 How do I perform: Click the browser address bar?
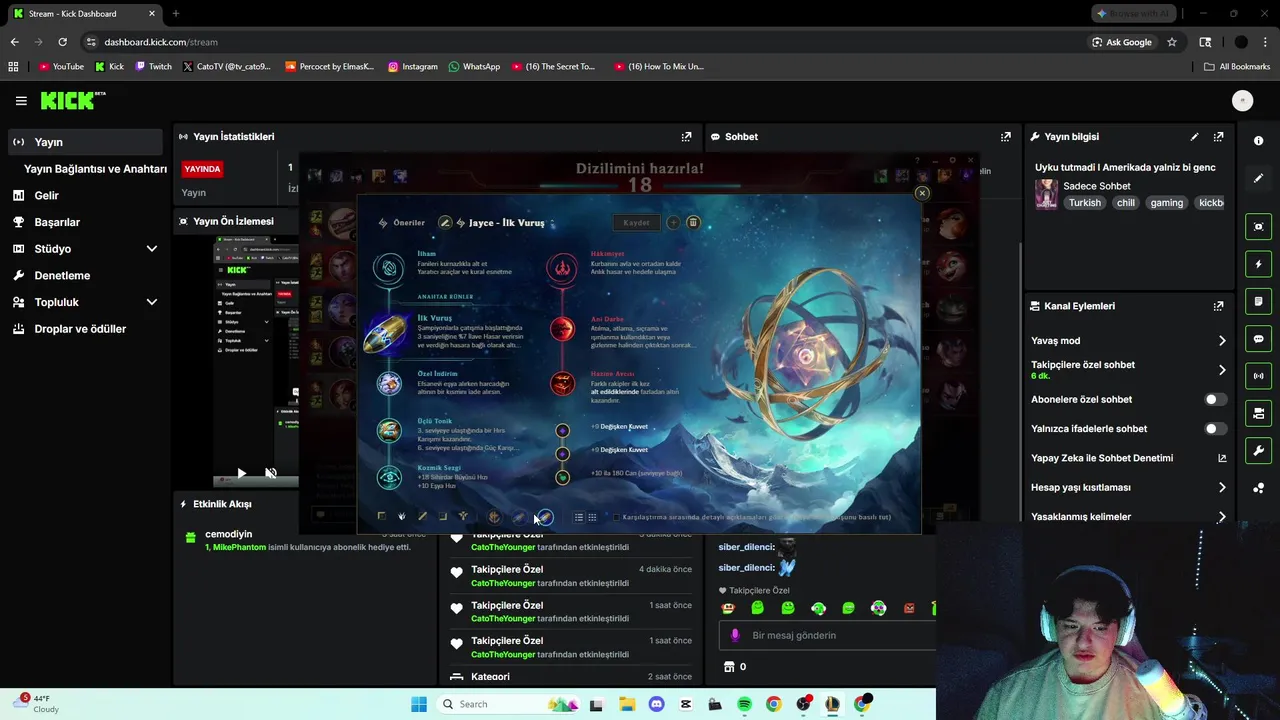point(580,42)
